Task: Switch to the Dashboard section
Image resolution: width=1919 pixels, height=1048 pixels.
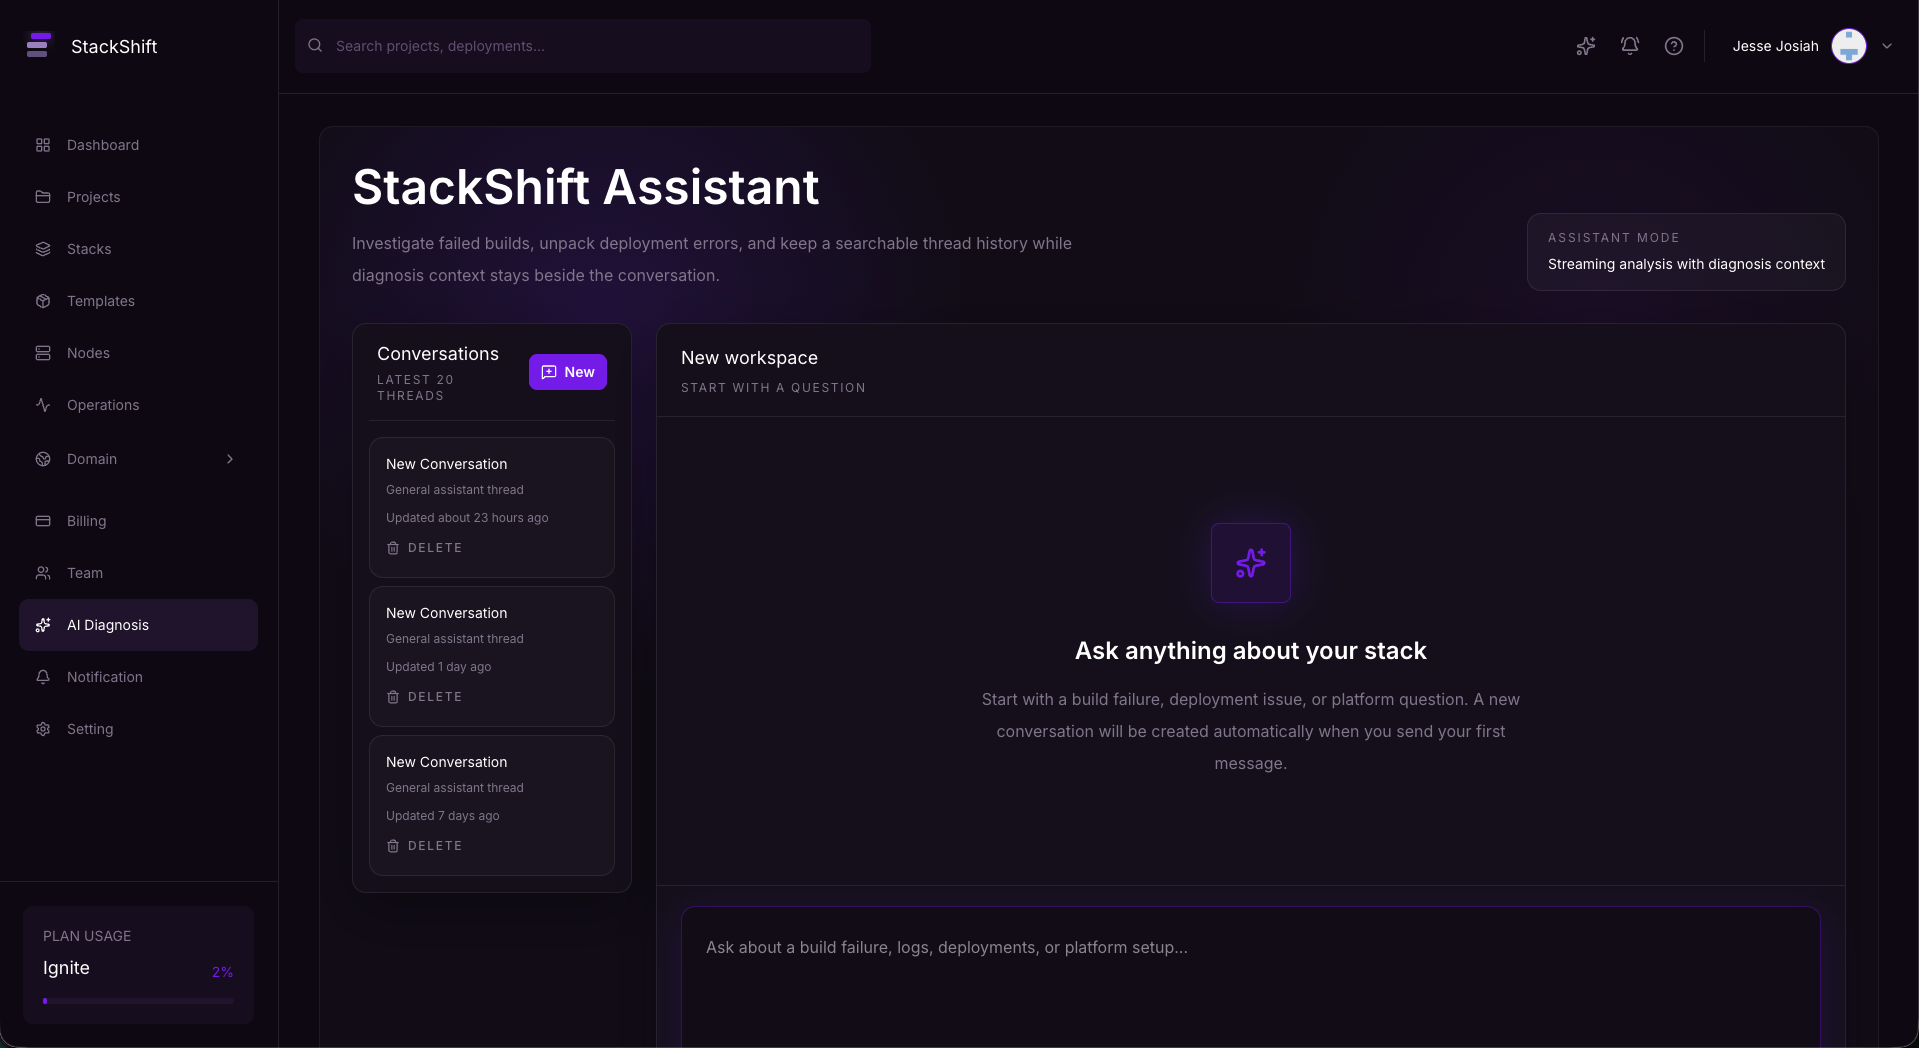Action: (102, 144)
